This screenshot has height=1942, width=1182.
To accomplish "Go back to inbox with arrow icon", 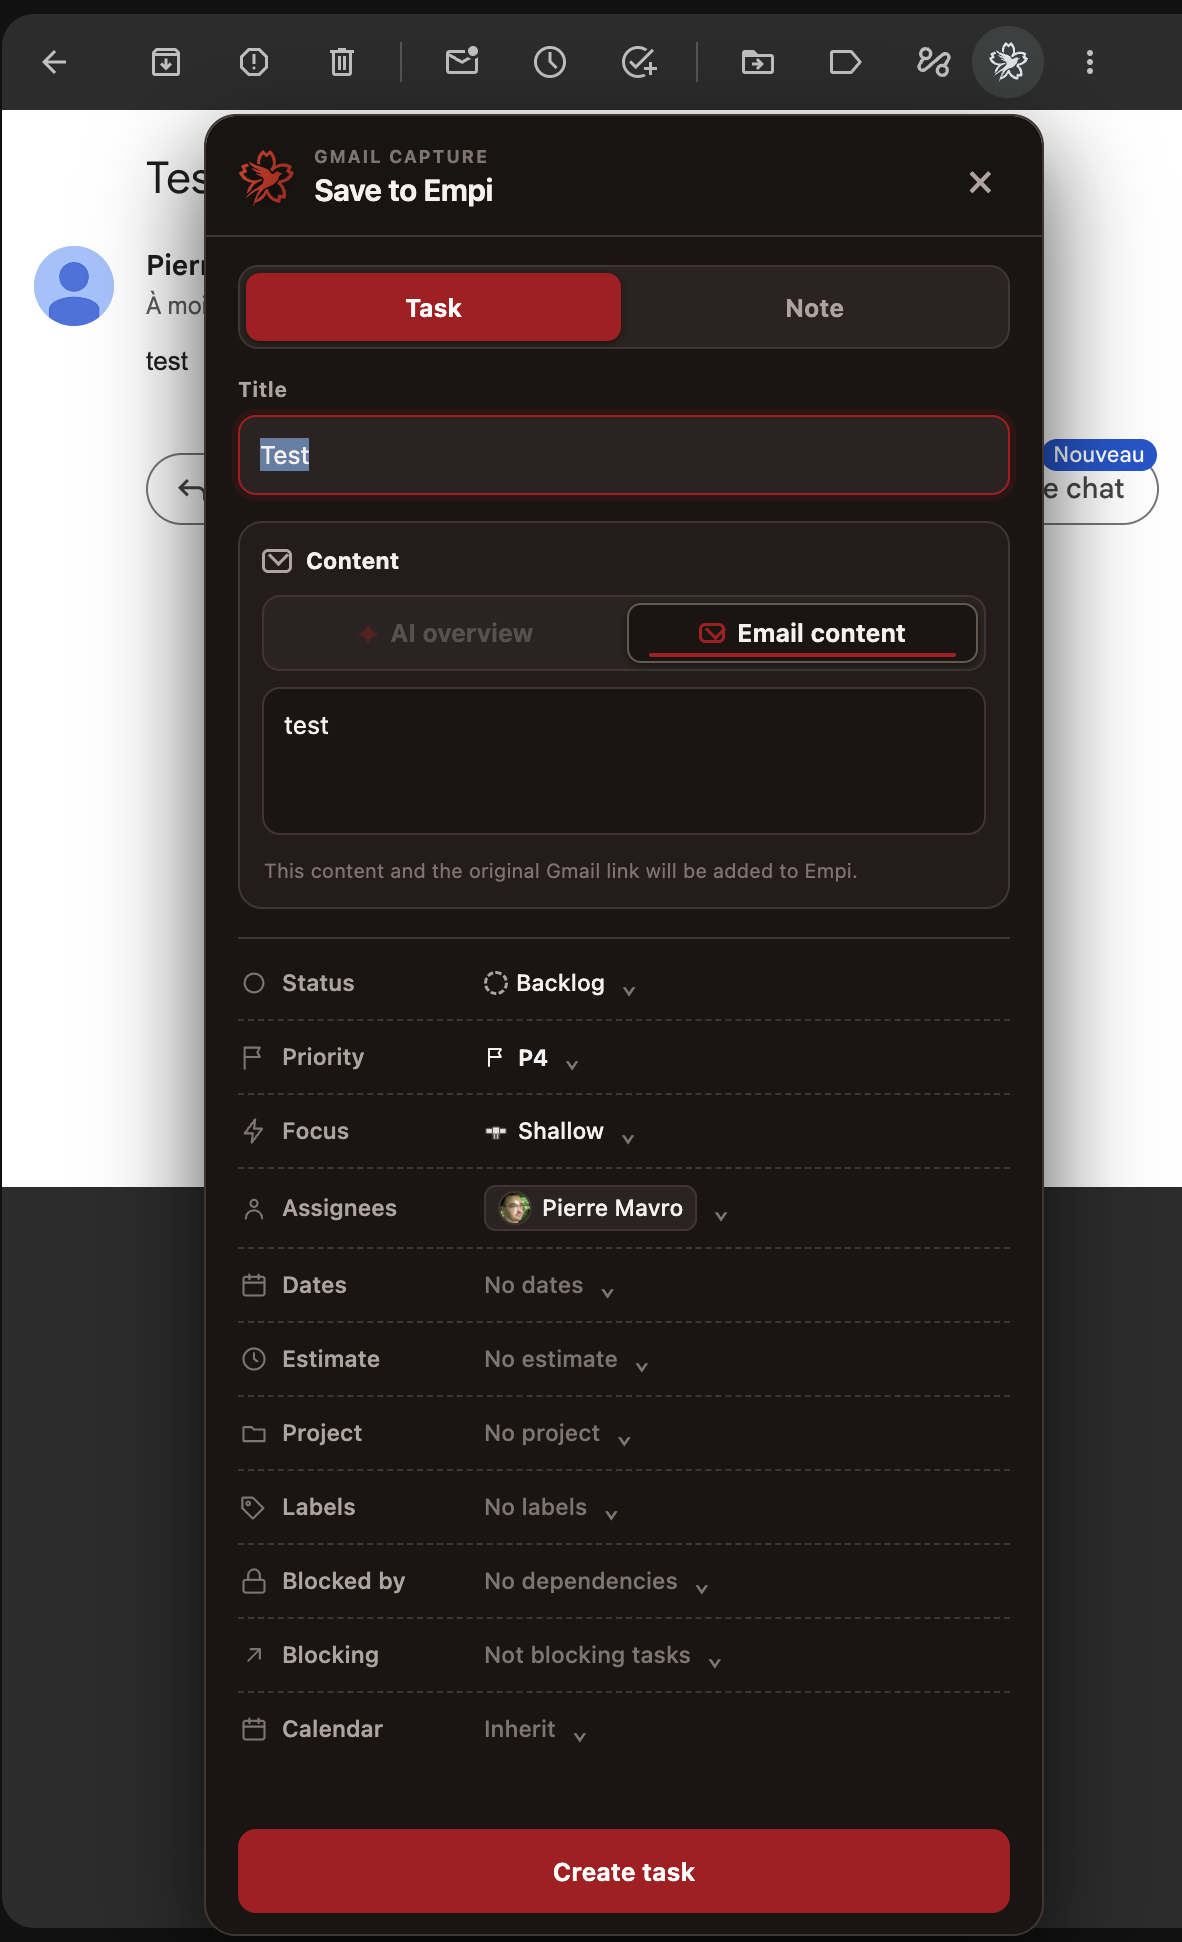I will tap(54, 62).
